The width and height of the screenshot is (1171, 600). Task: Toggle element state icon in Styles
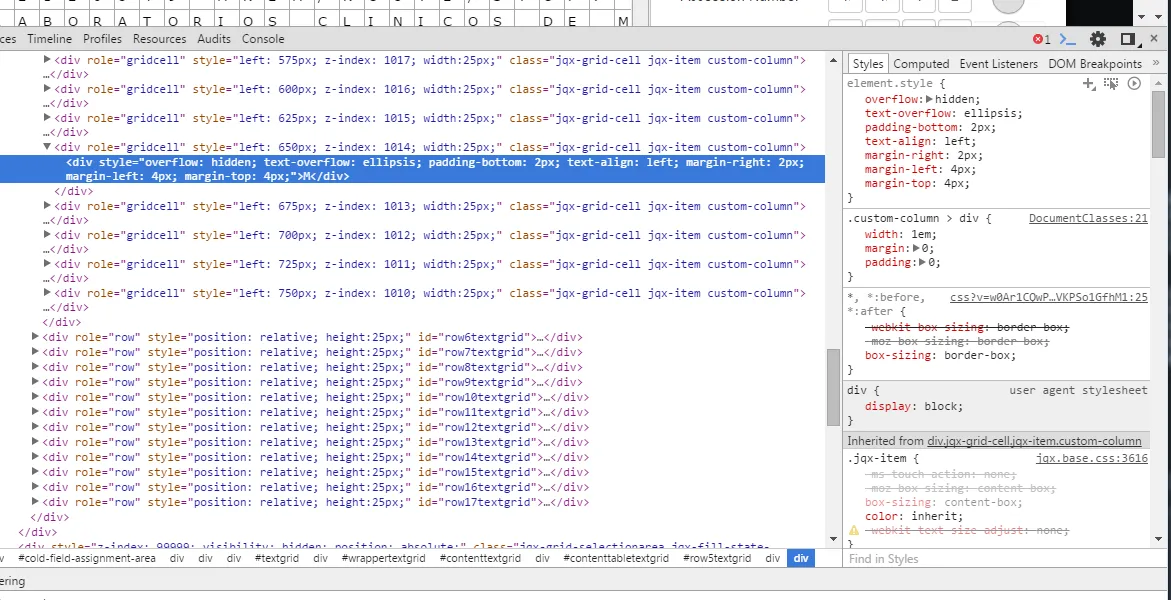click(x=1111, y=84)
